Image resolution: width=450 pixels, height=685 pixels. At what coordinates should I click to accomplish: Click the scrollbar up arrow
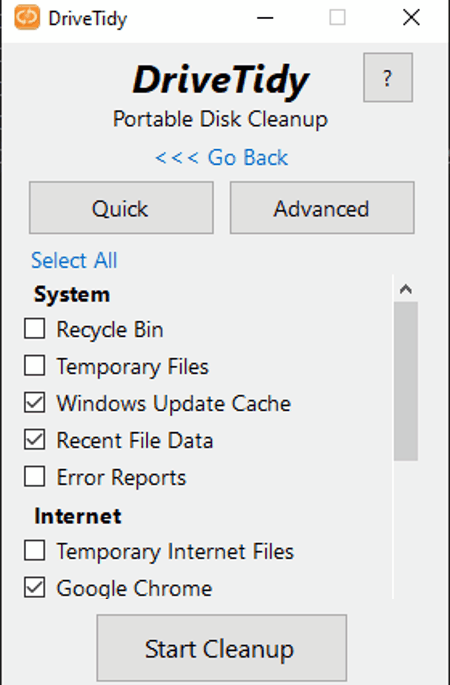coord(406,289)
